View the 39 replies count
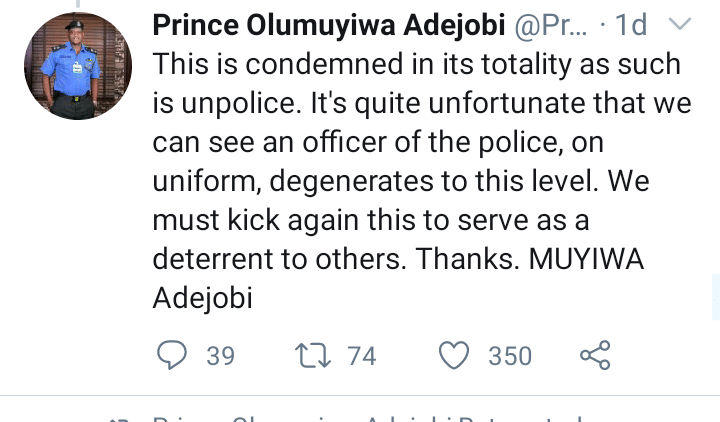This screenshot has height=422, width=720. click(x=220, y=355)
